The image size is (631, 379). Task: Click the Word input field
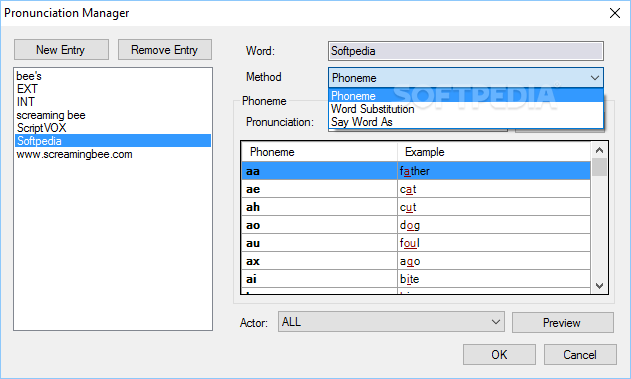pos(466,51)
